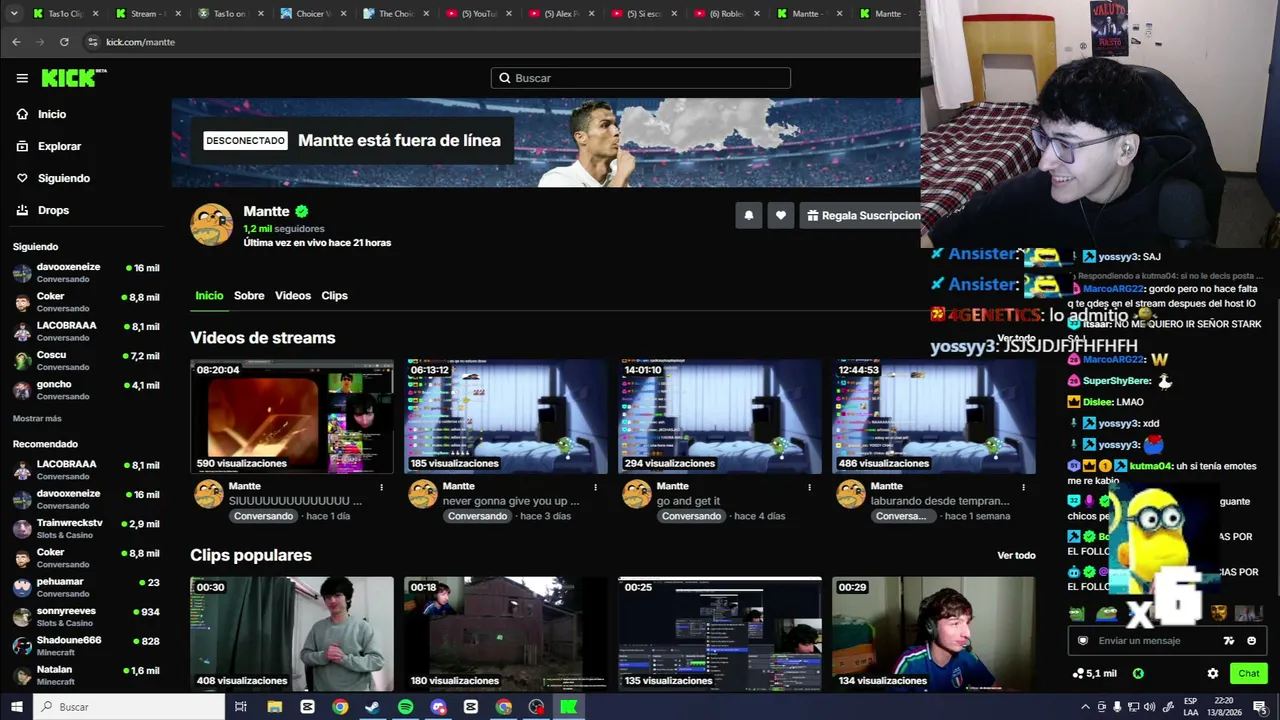
Task: Open options menu for 'go and get it' video
Action: 809,487
